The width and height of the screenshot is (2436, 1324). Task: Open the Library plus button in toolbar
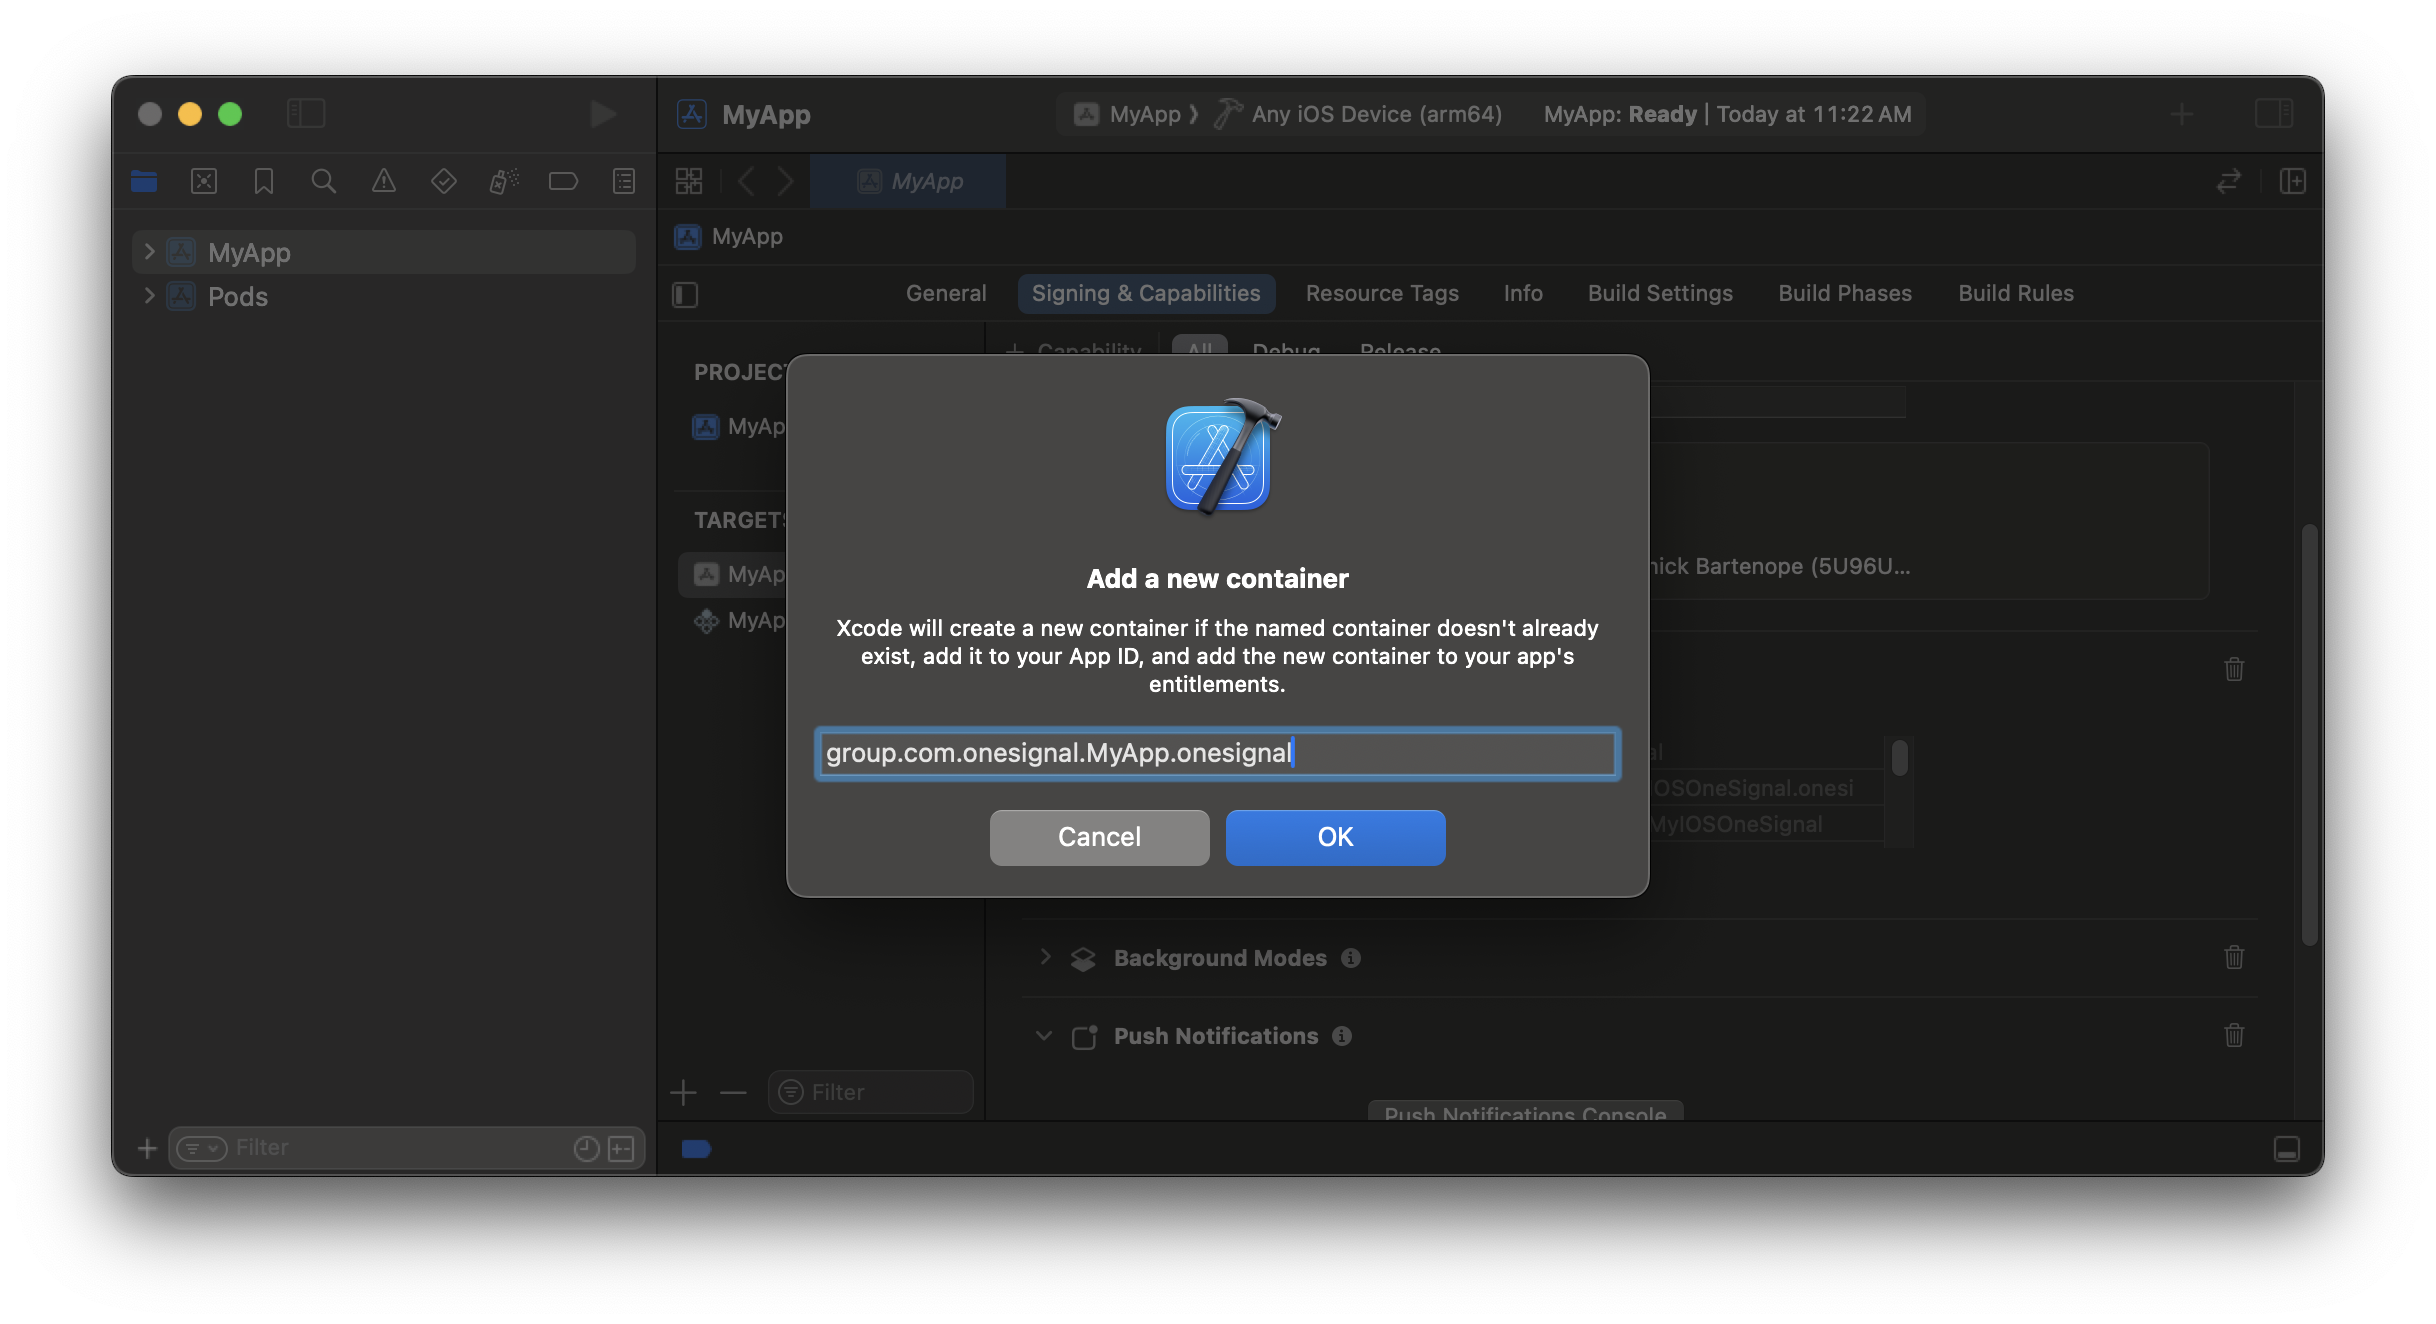tap(2182, 114)
